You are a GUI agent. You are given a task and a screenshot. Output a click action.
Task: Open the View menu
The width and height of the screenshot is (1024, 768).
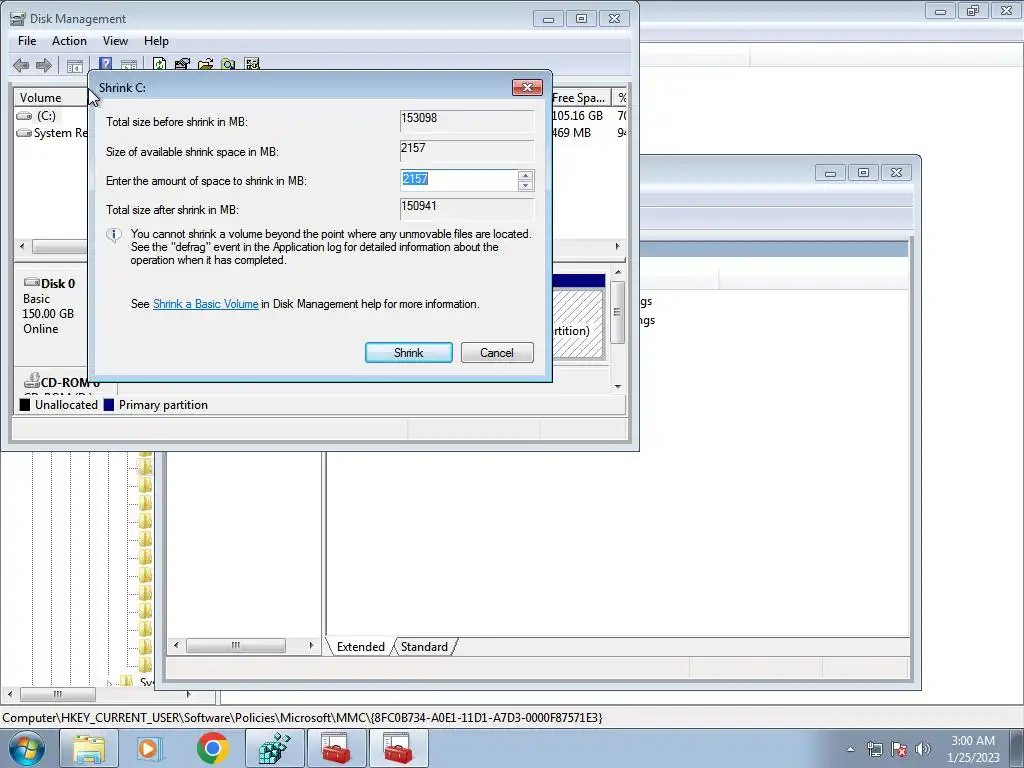click(x=115, y=40)
